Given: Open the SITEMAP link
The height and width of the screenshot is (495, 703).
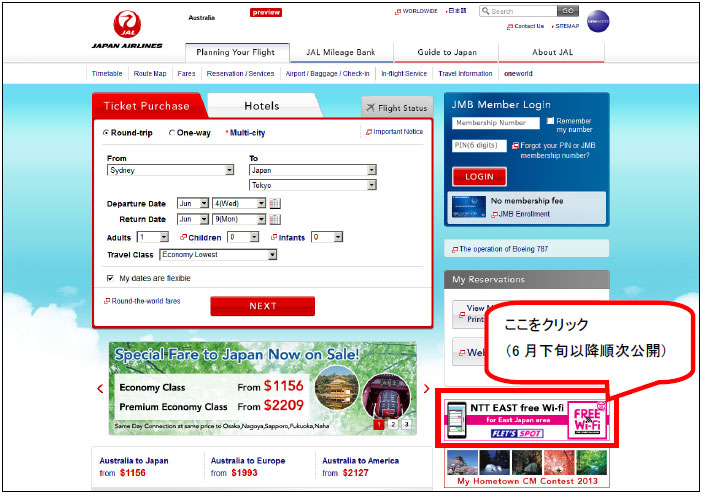Looking at the screenshot, I should (x=567, y=26).
